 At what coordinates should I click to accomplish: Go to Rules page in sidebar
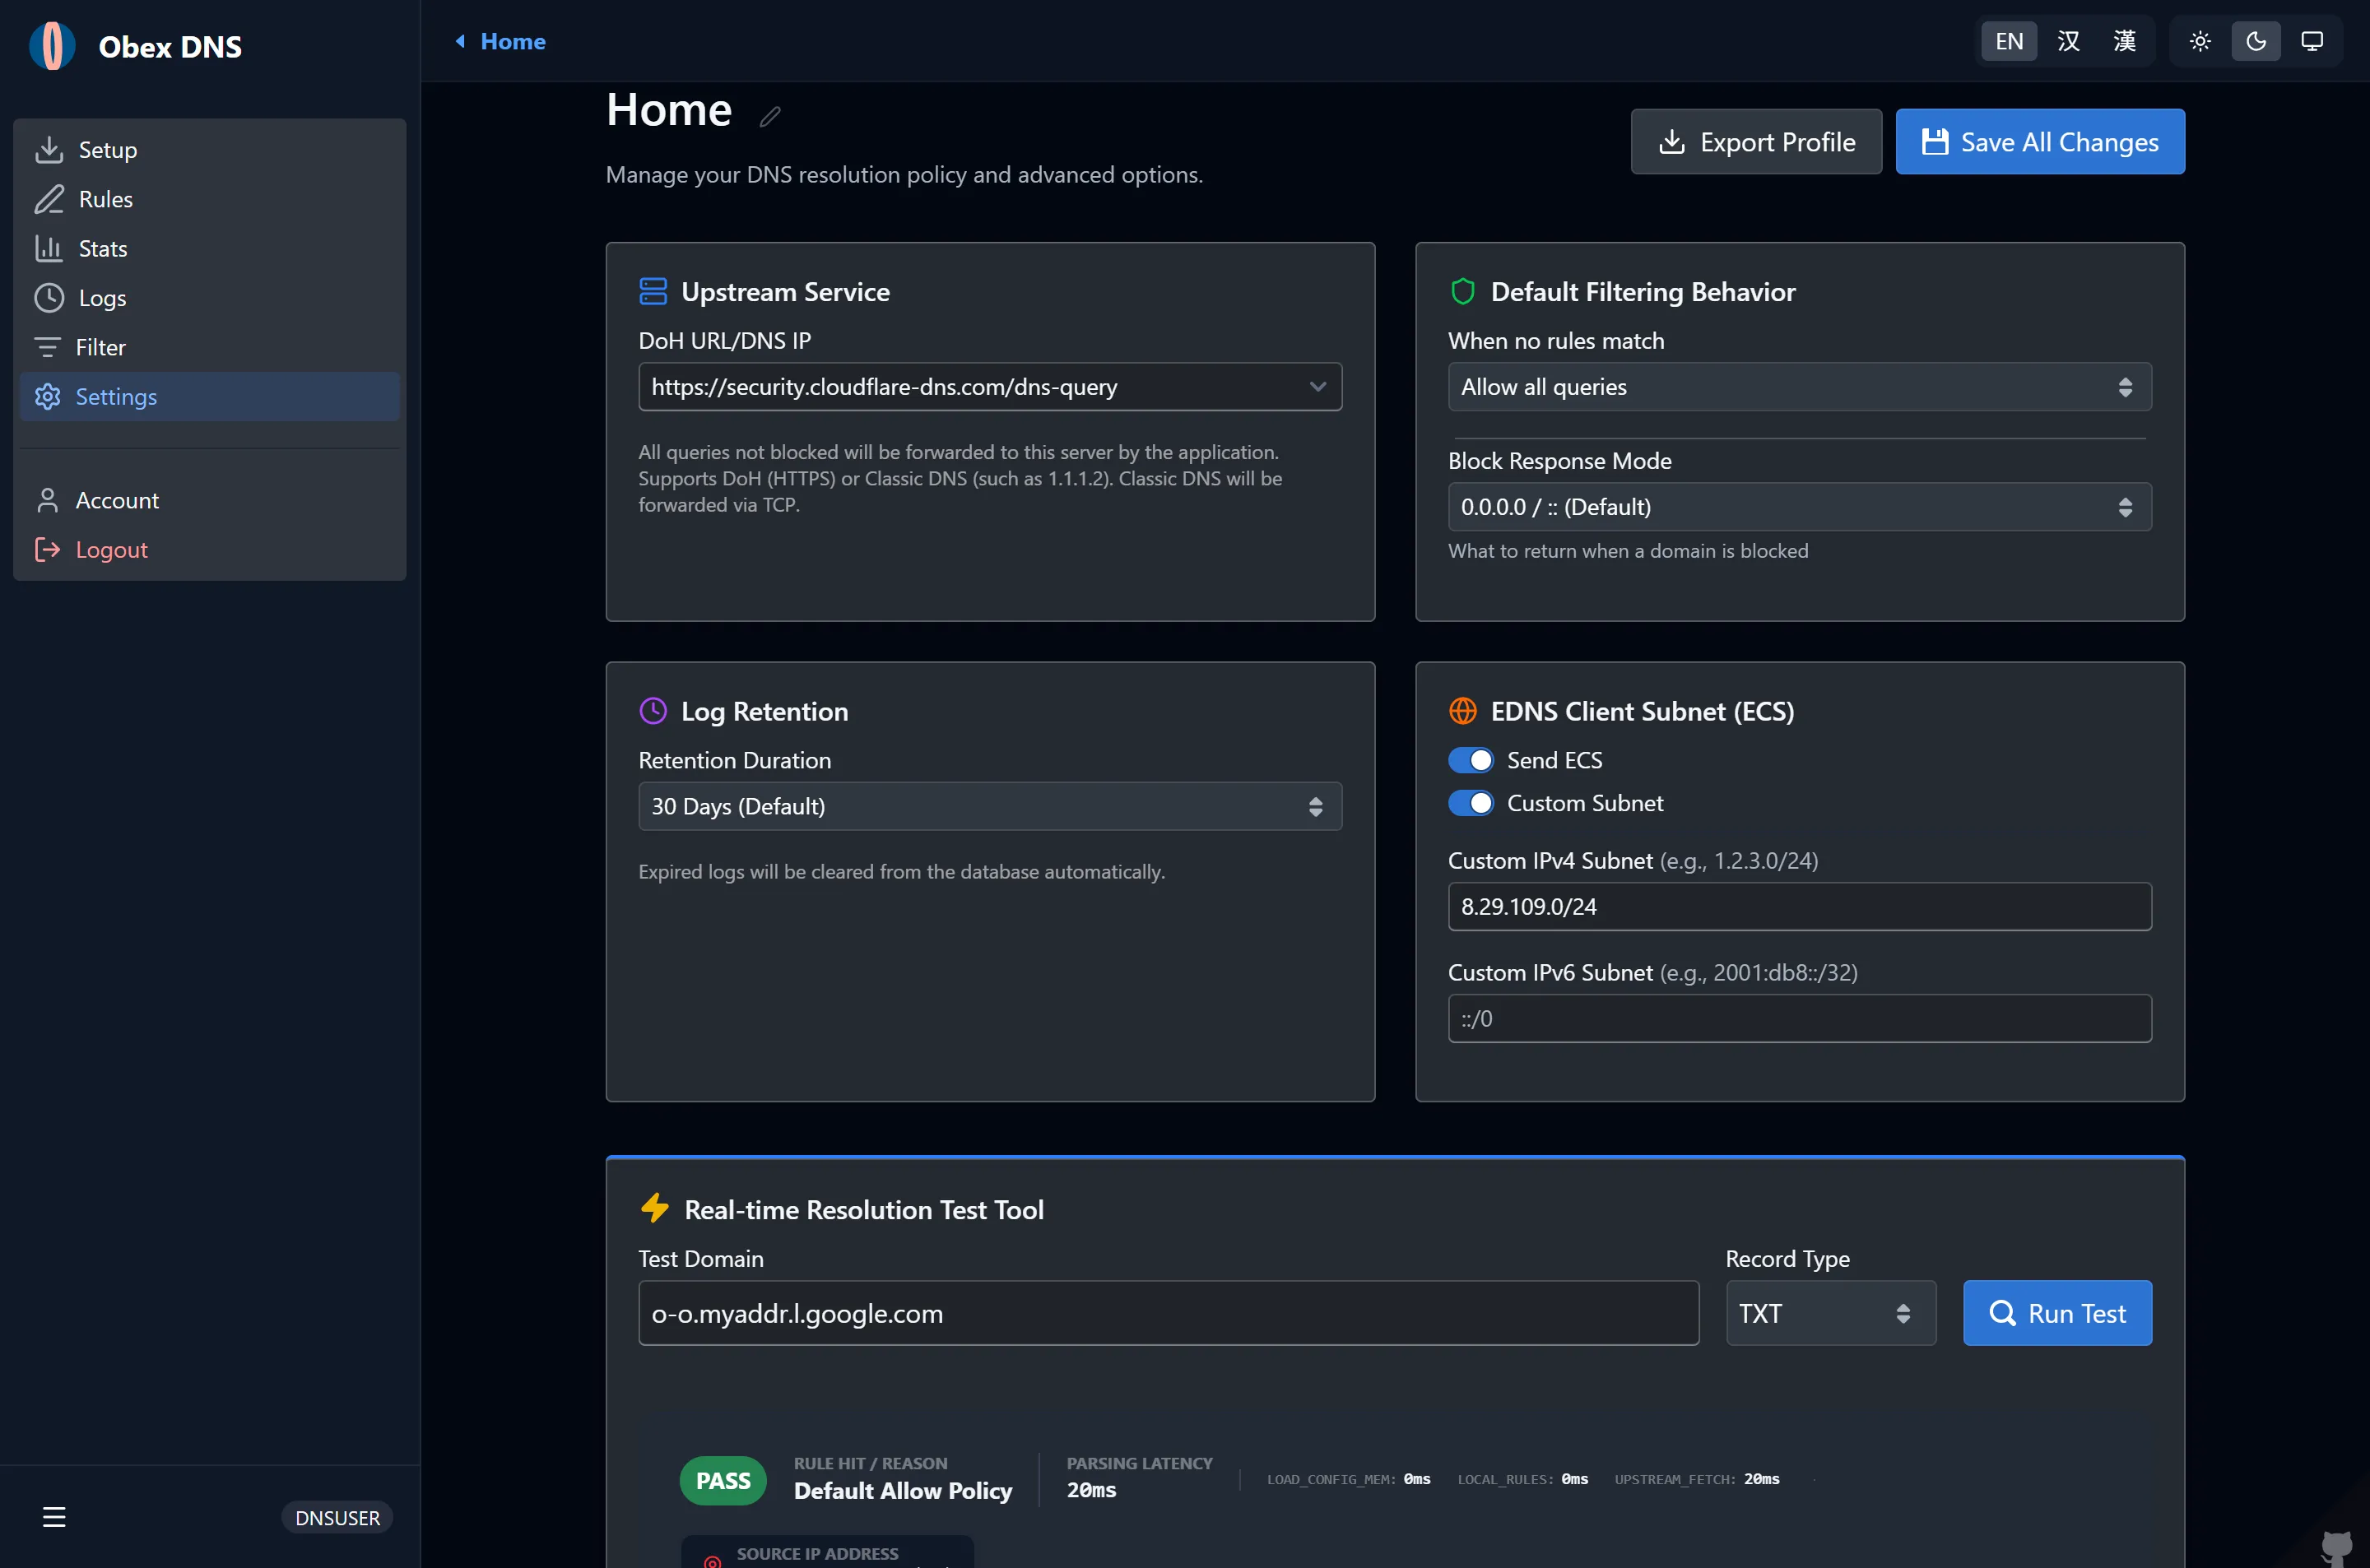210,199
